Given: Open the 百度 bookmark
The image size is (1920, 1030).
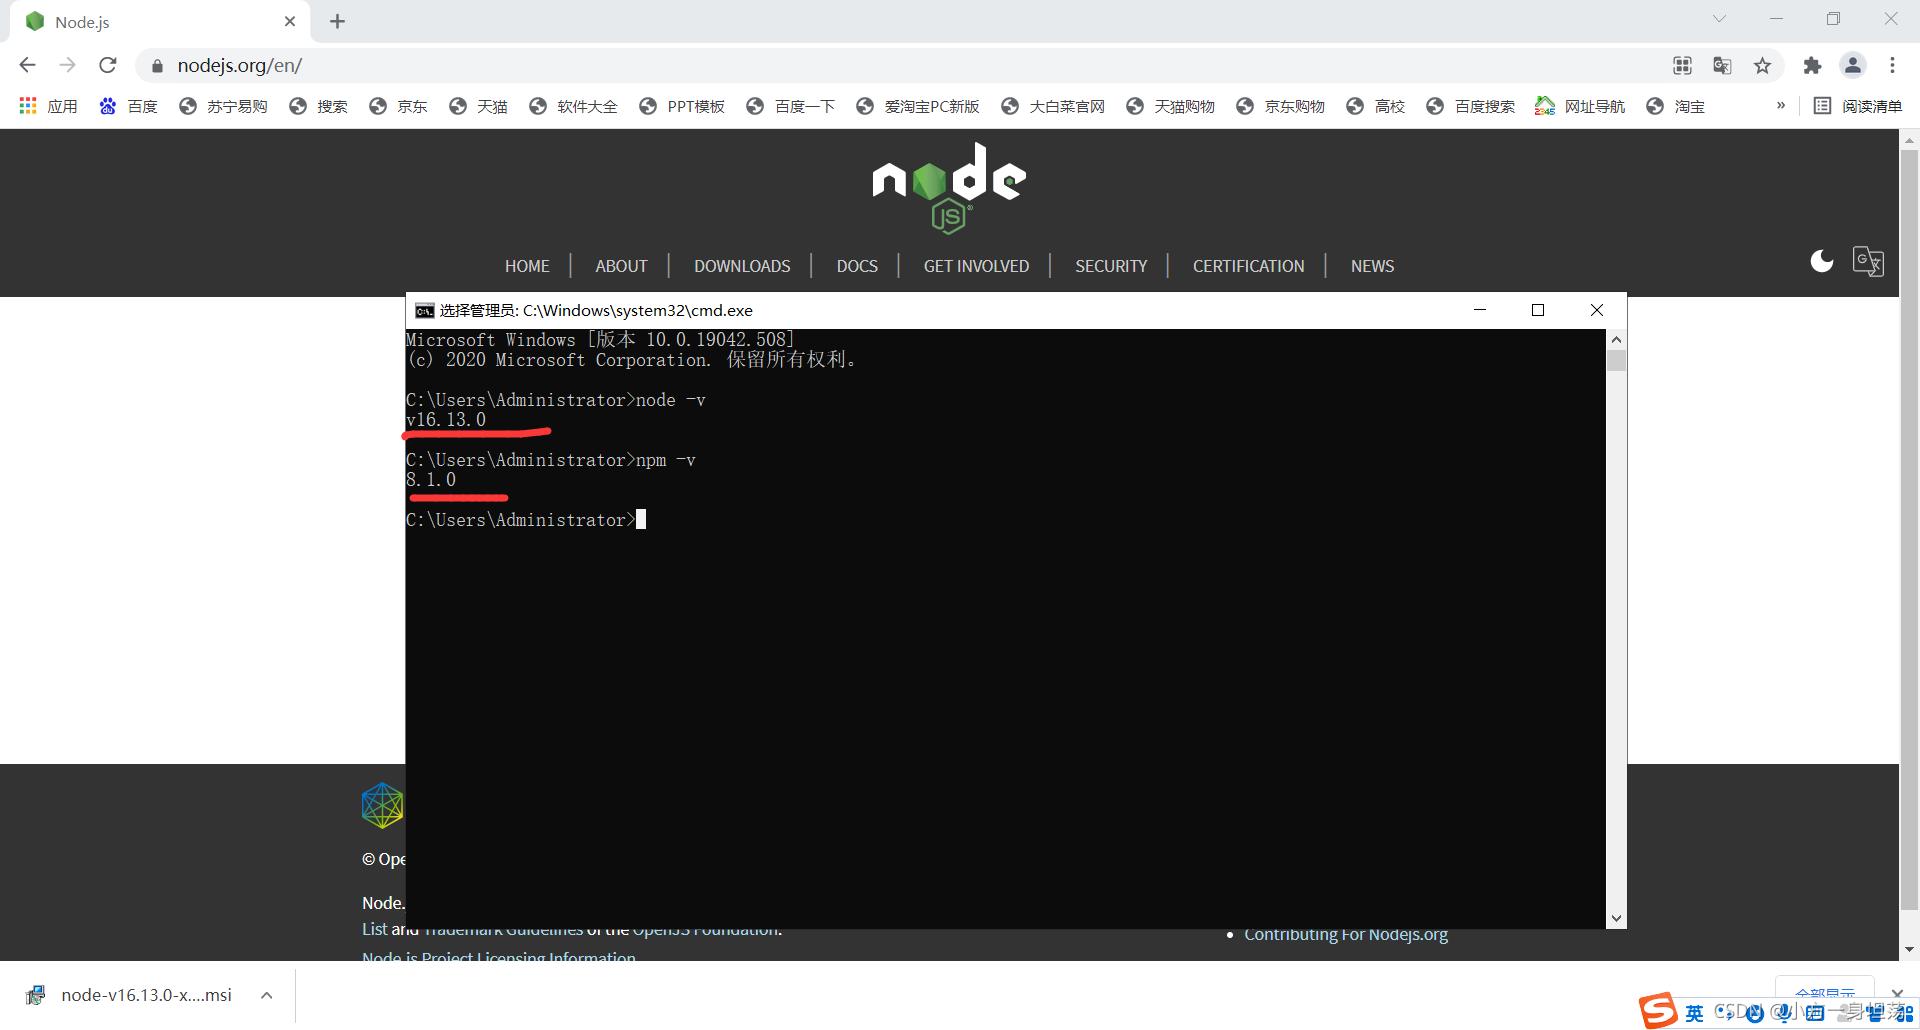Looking at the screenshot, I should click(128, 106).
